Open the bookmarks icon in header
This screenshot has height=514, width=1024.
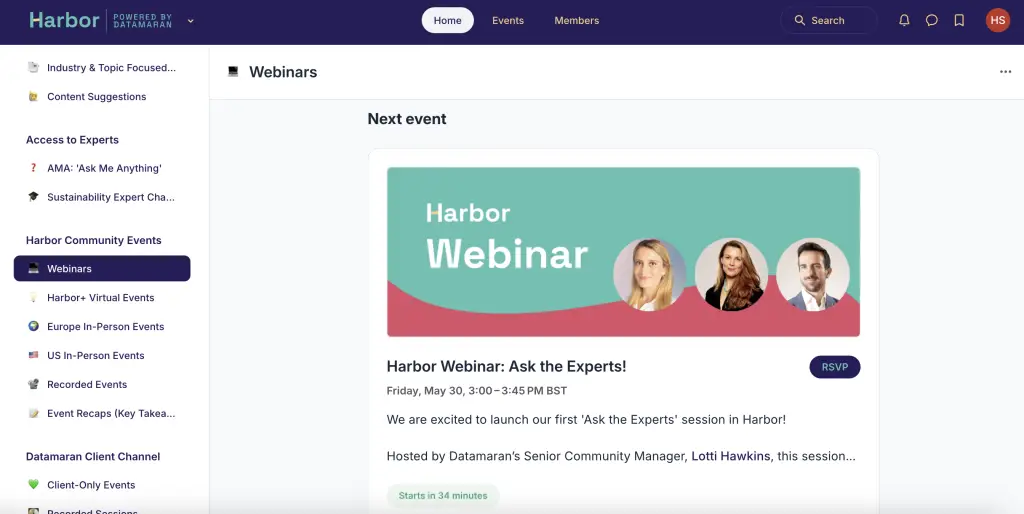pos(959,20)
